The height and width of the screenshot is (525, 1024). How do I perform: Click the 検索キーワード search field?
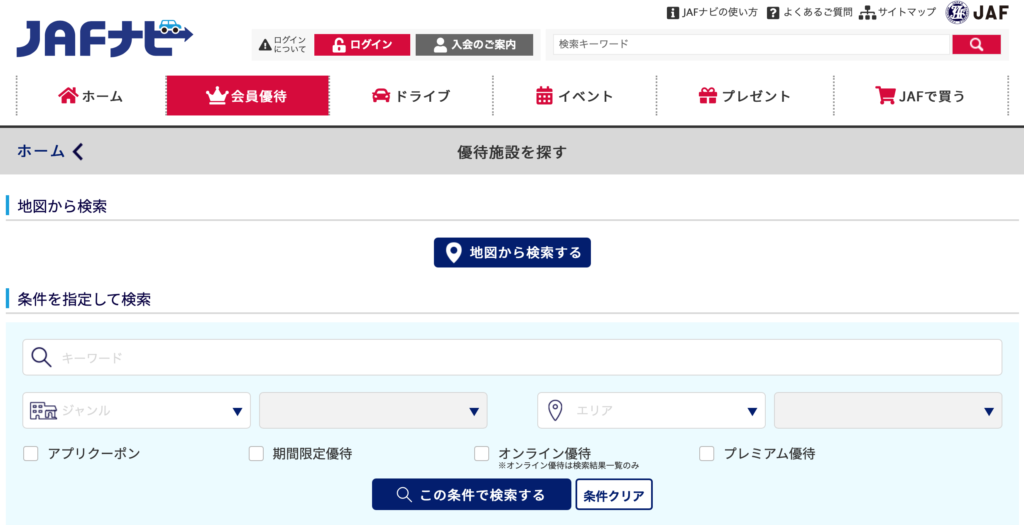[751, 44]
